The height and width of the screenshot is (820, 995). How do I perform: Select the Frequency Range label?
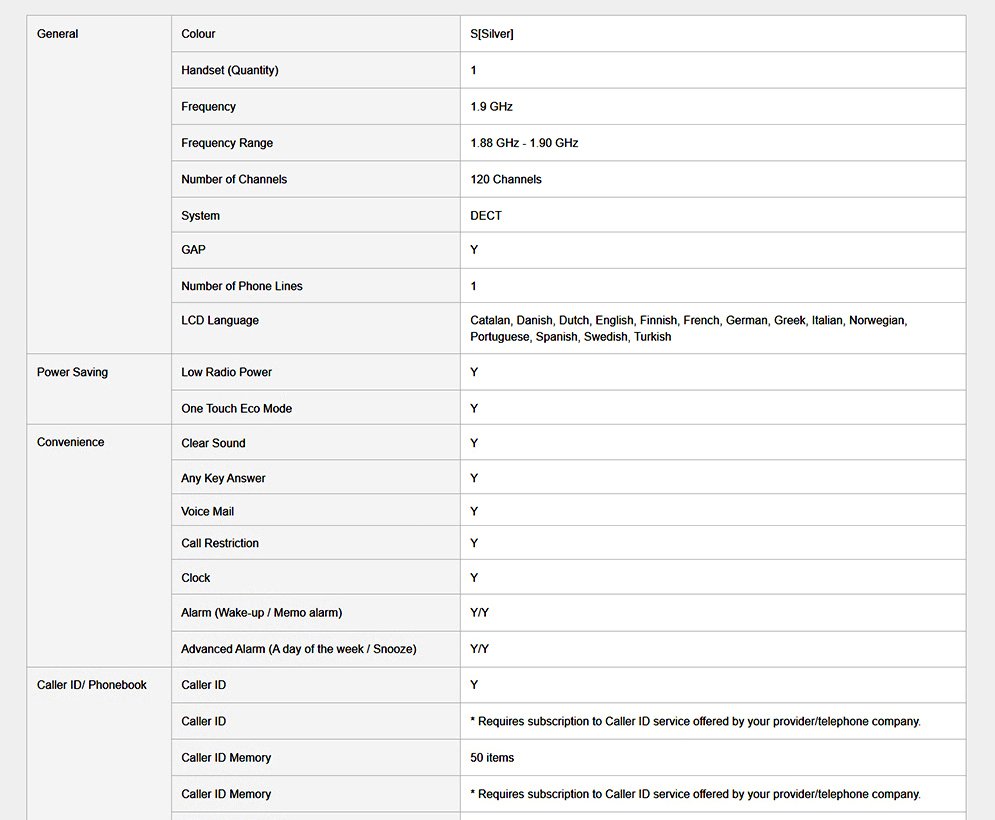(x=227, y=143)
